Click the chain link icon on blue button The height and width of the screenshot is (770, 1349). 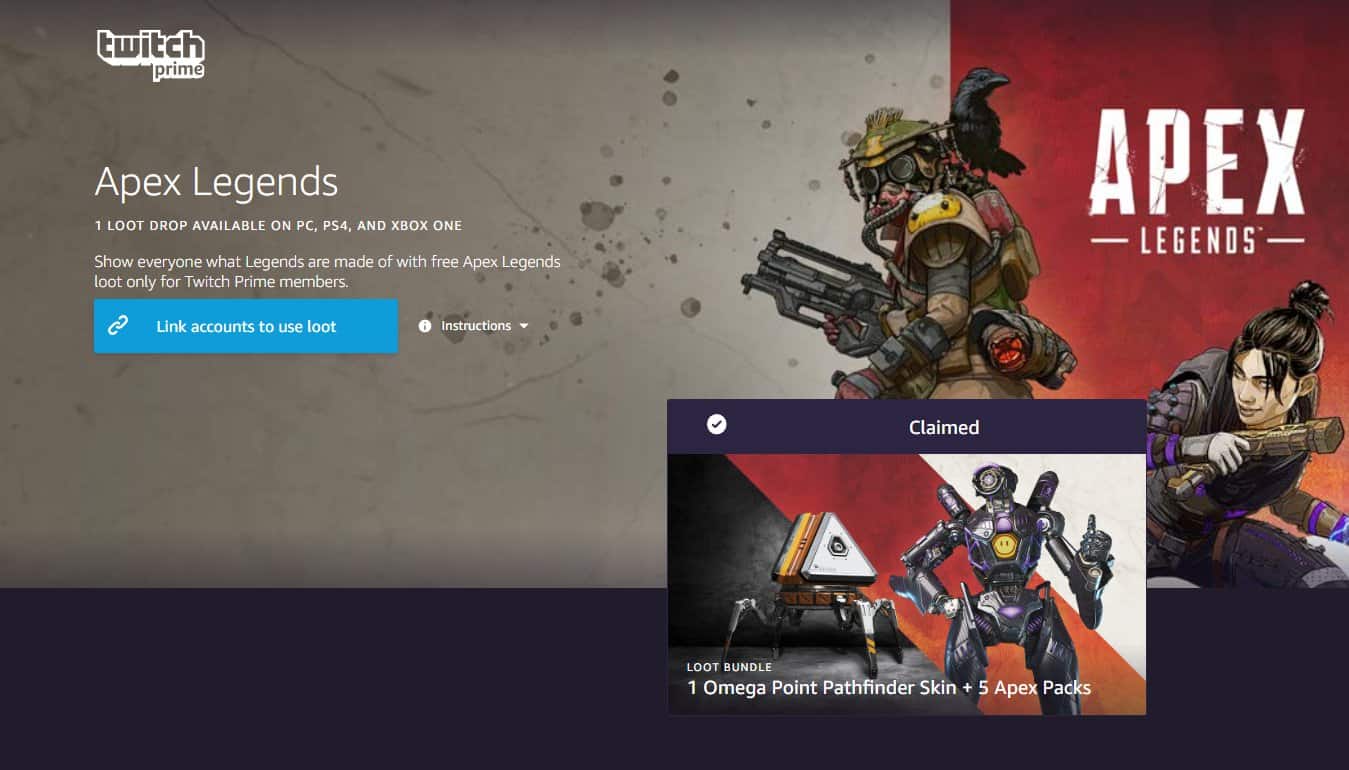click(118, 326)
